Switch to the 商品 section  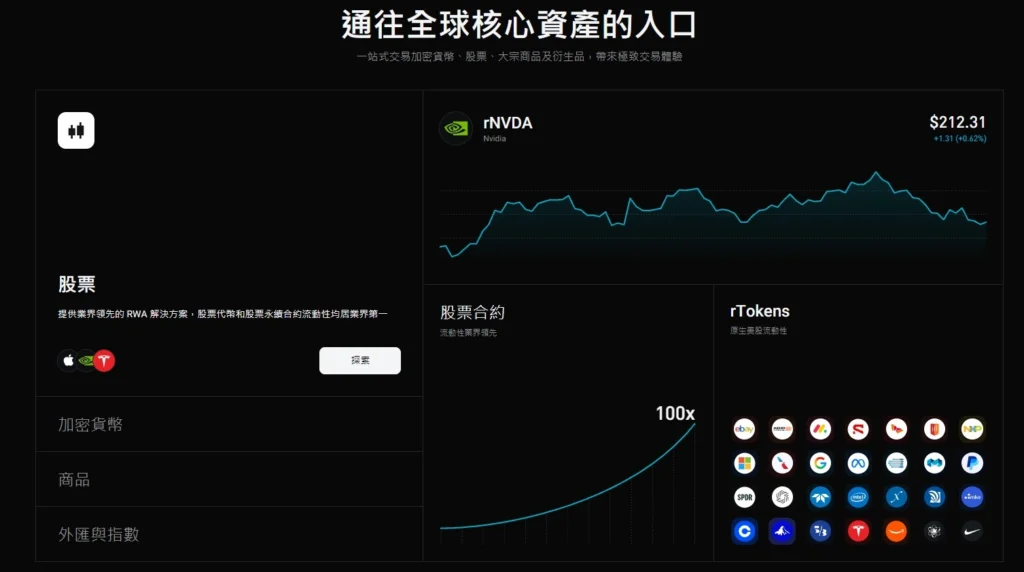[x=229, y=479]
